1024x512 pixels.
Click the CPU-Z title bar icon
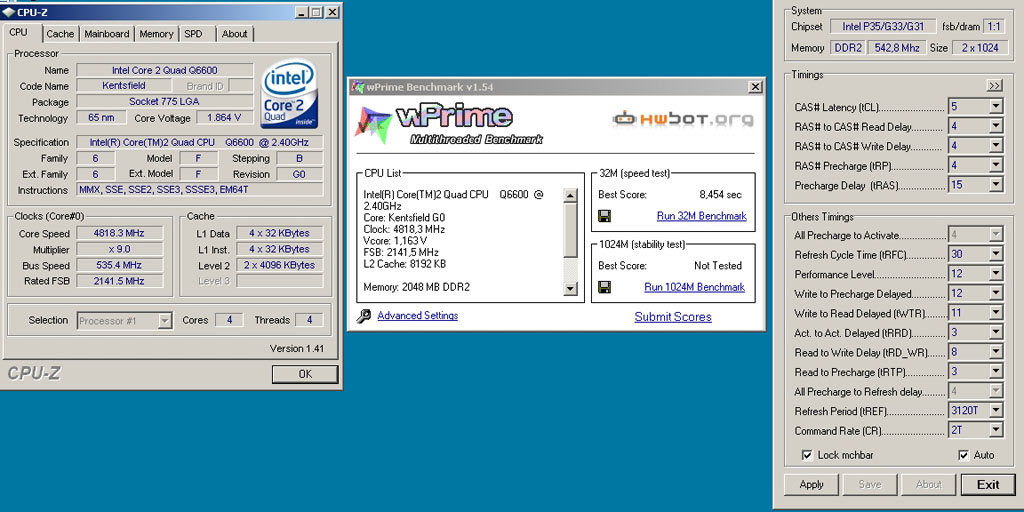point(8,12)
